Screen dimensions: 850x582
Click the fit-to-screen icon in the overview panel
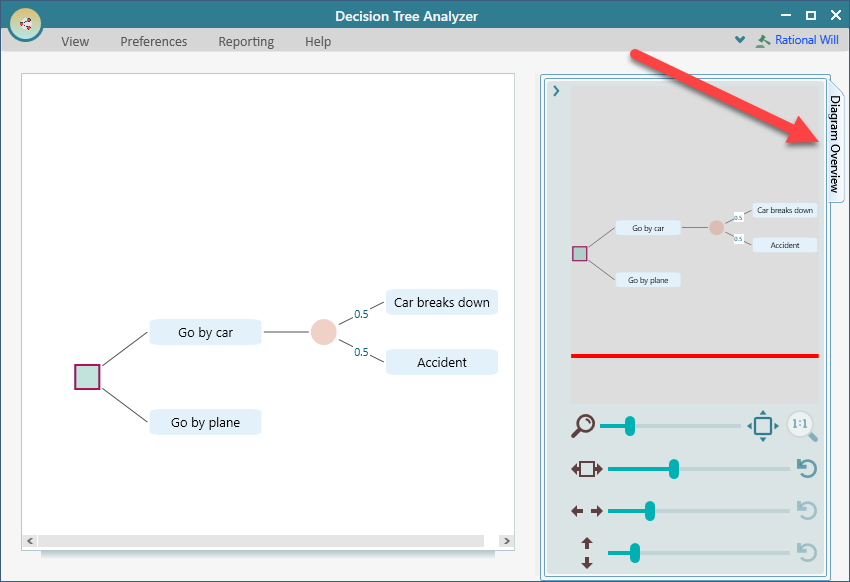click(x=763, y=425)
